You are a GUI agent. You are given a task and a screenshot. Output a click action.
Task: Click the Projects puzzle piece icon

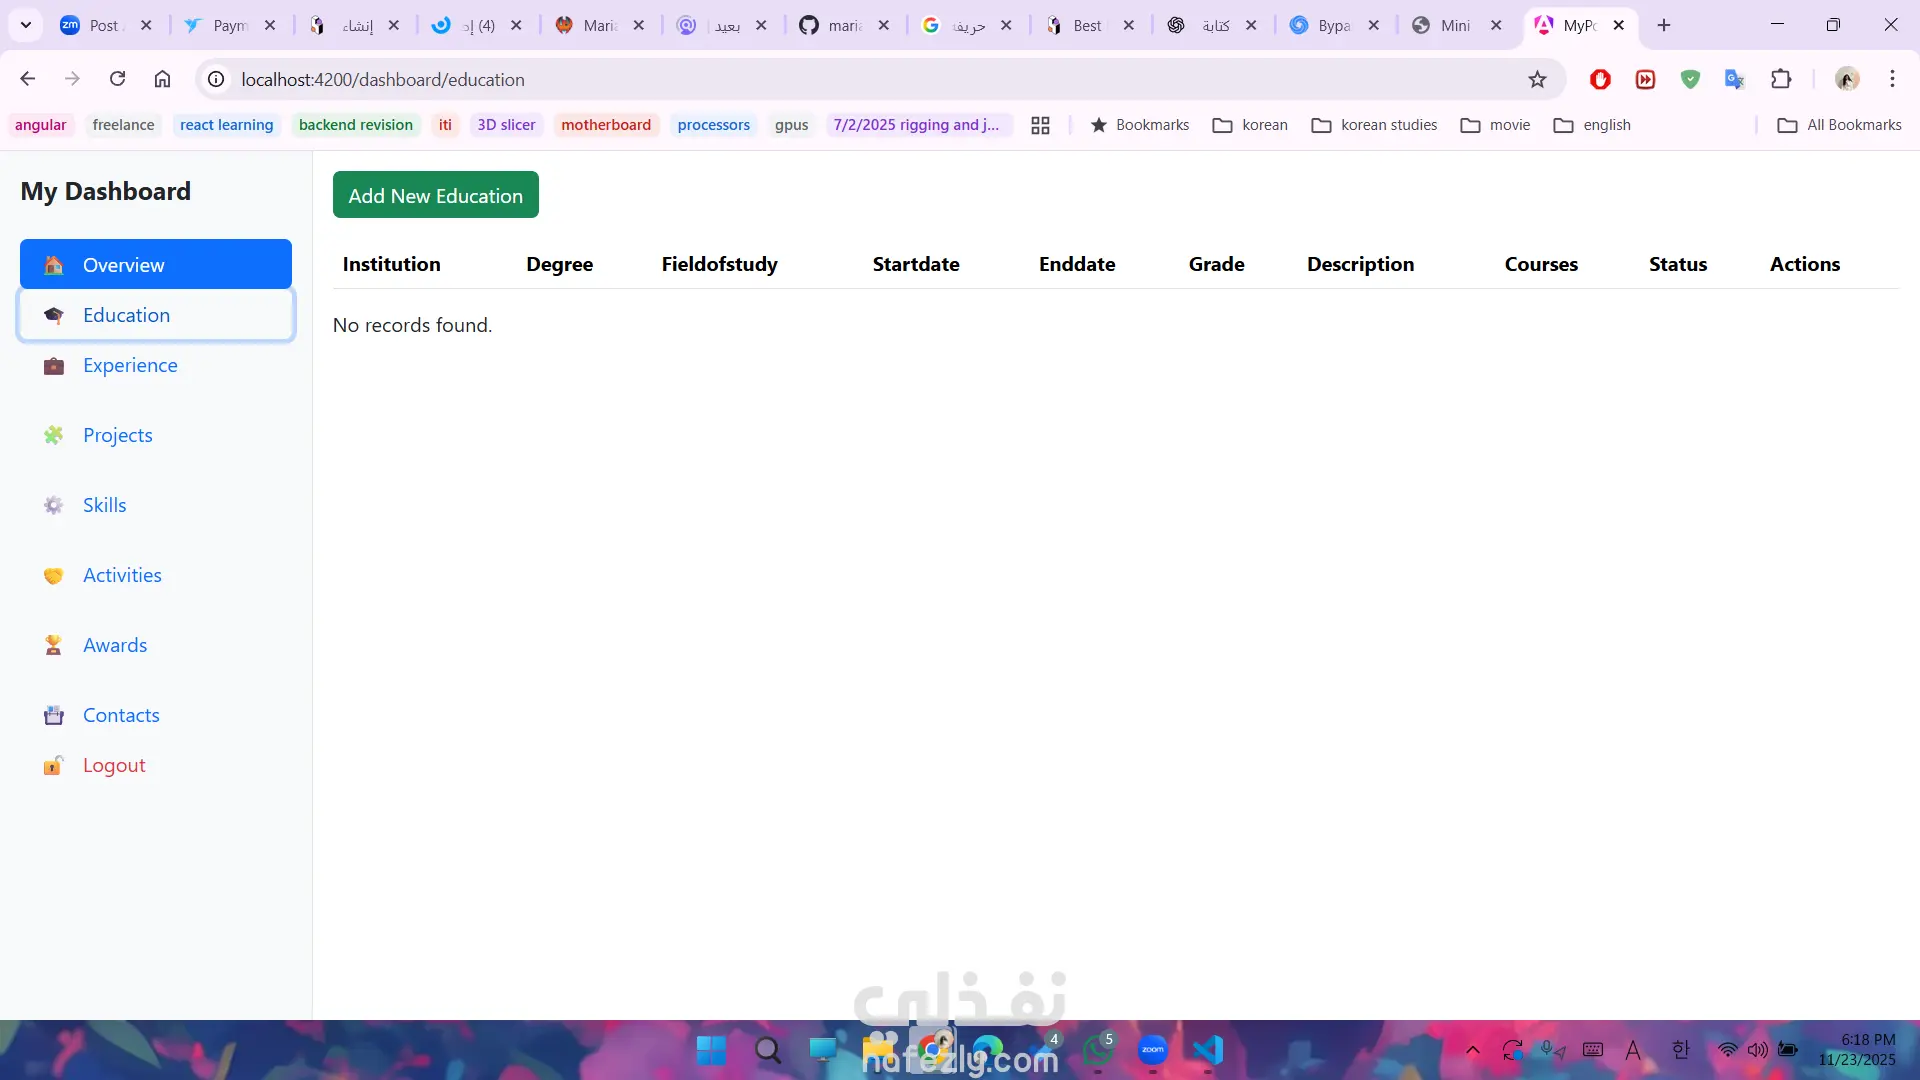(54, 436)
